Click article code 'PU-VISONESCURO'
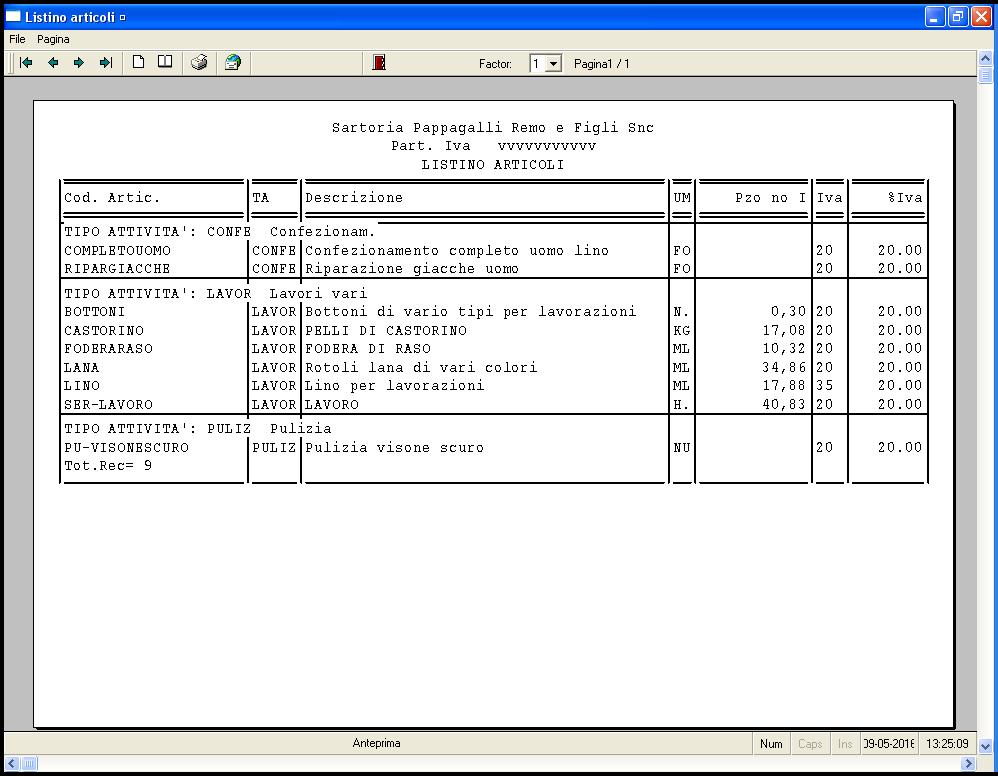 click(x=127, y=448)
